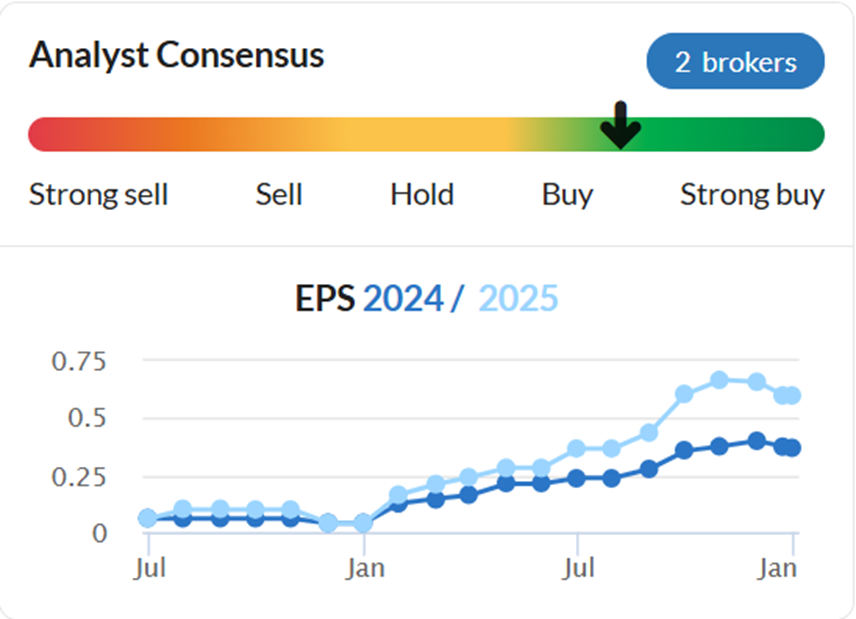Select the first data point above leftmost Jul

coord(148,518)
